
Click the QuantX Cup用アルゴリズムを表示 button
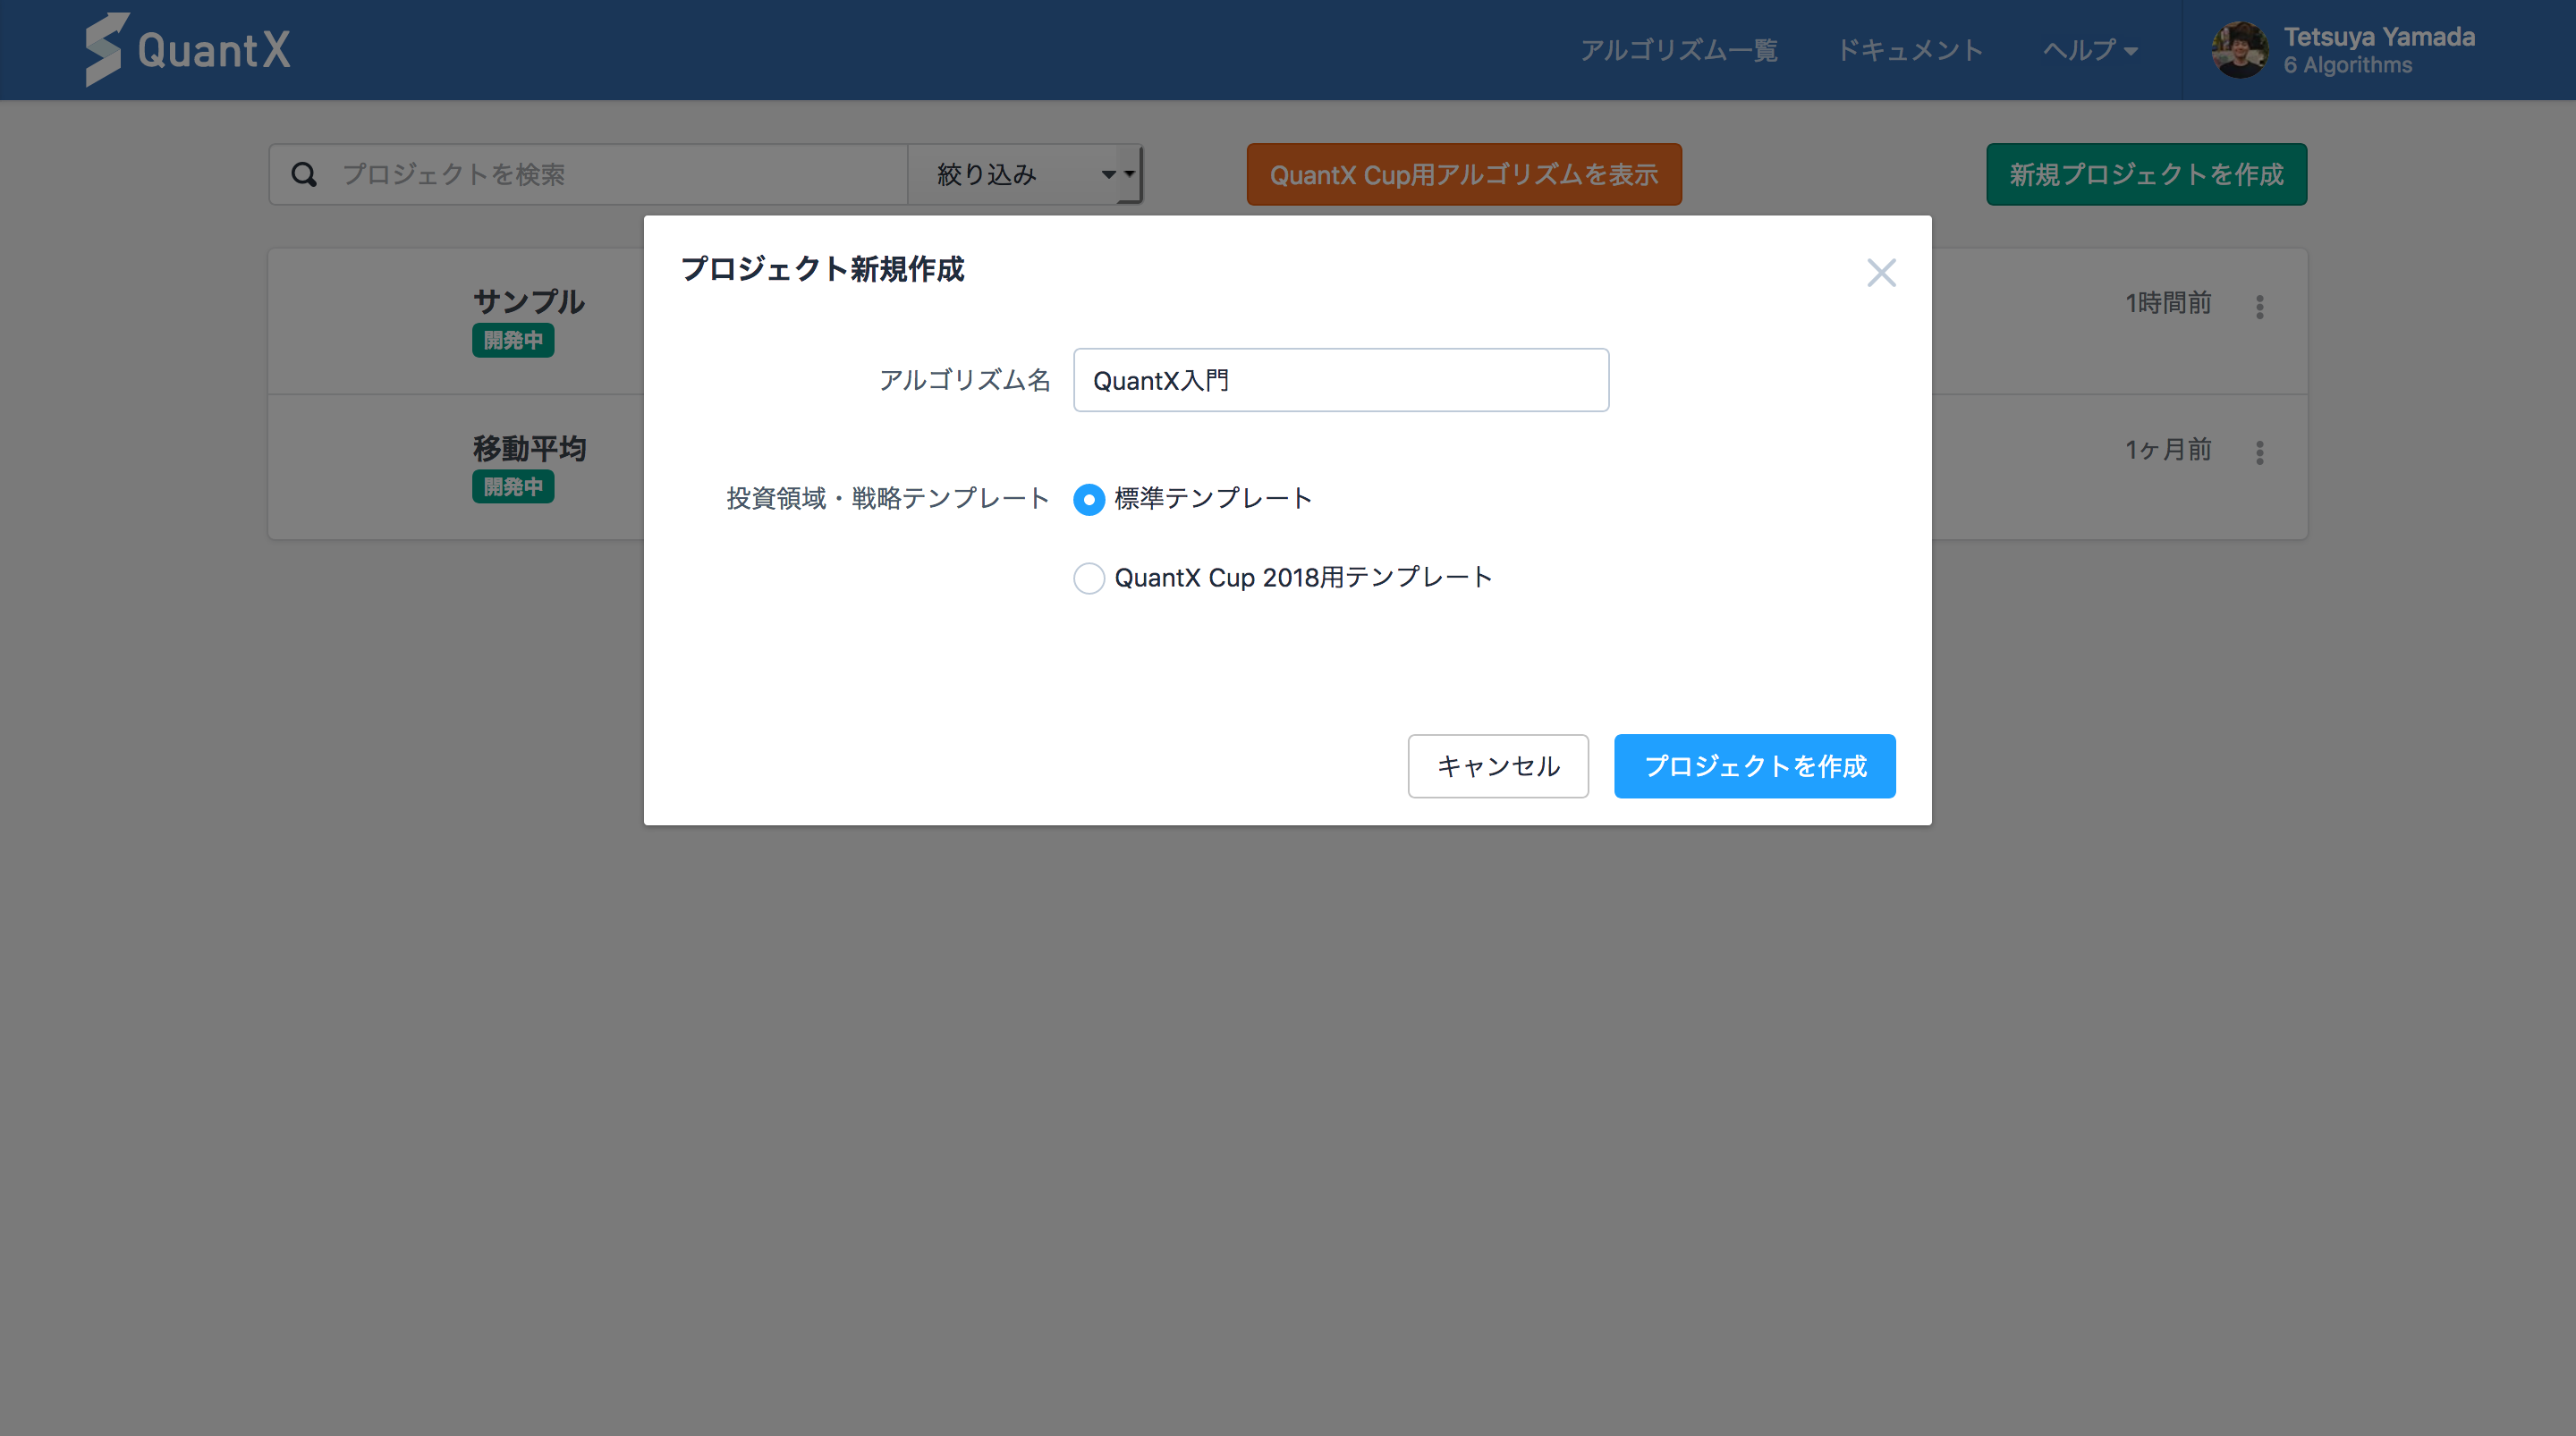(x=1463, y=175)
